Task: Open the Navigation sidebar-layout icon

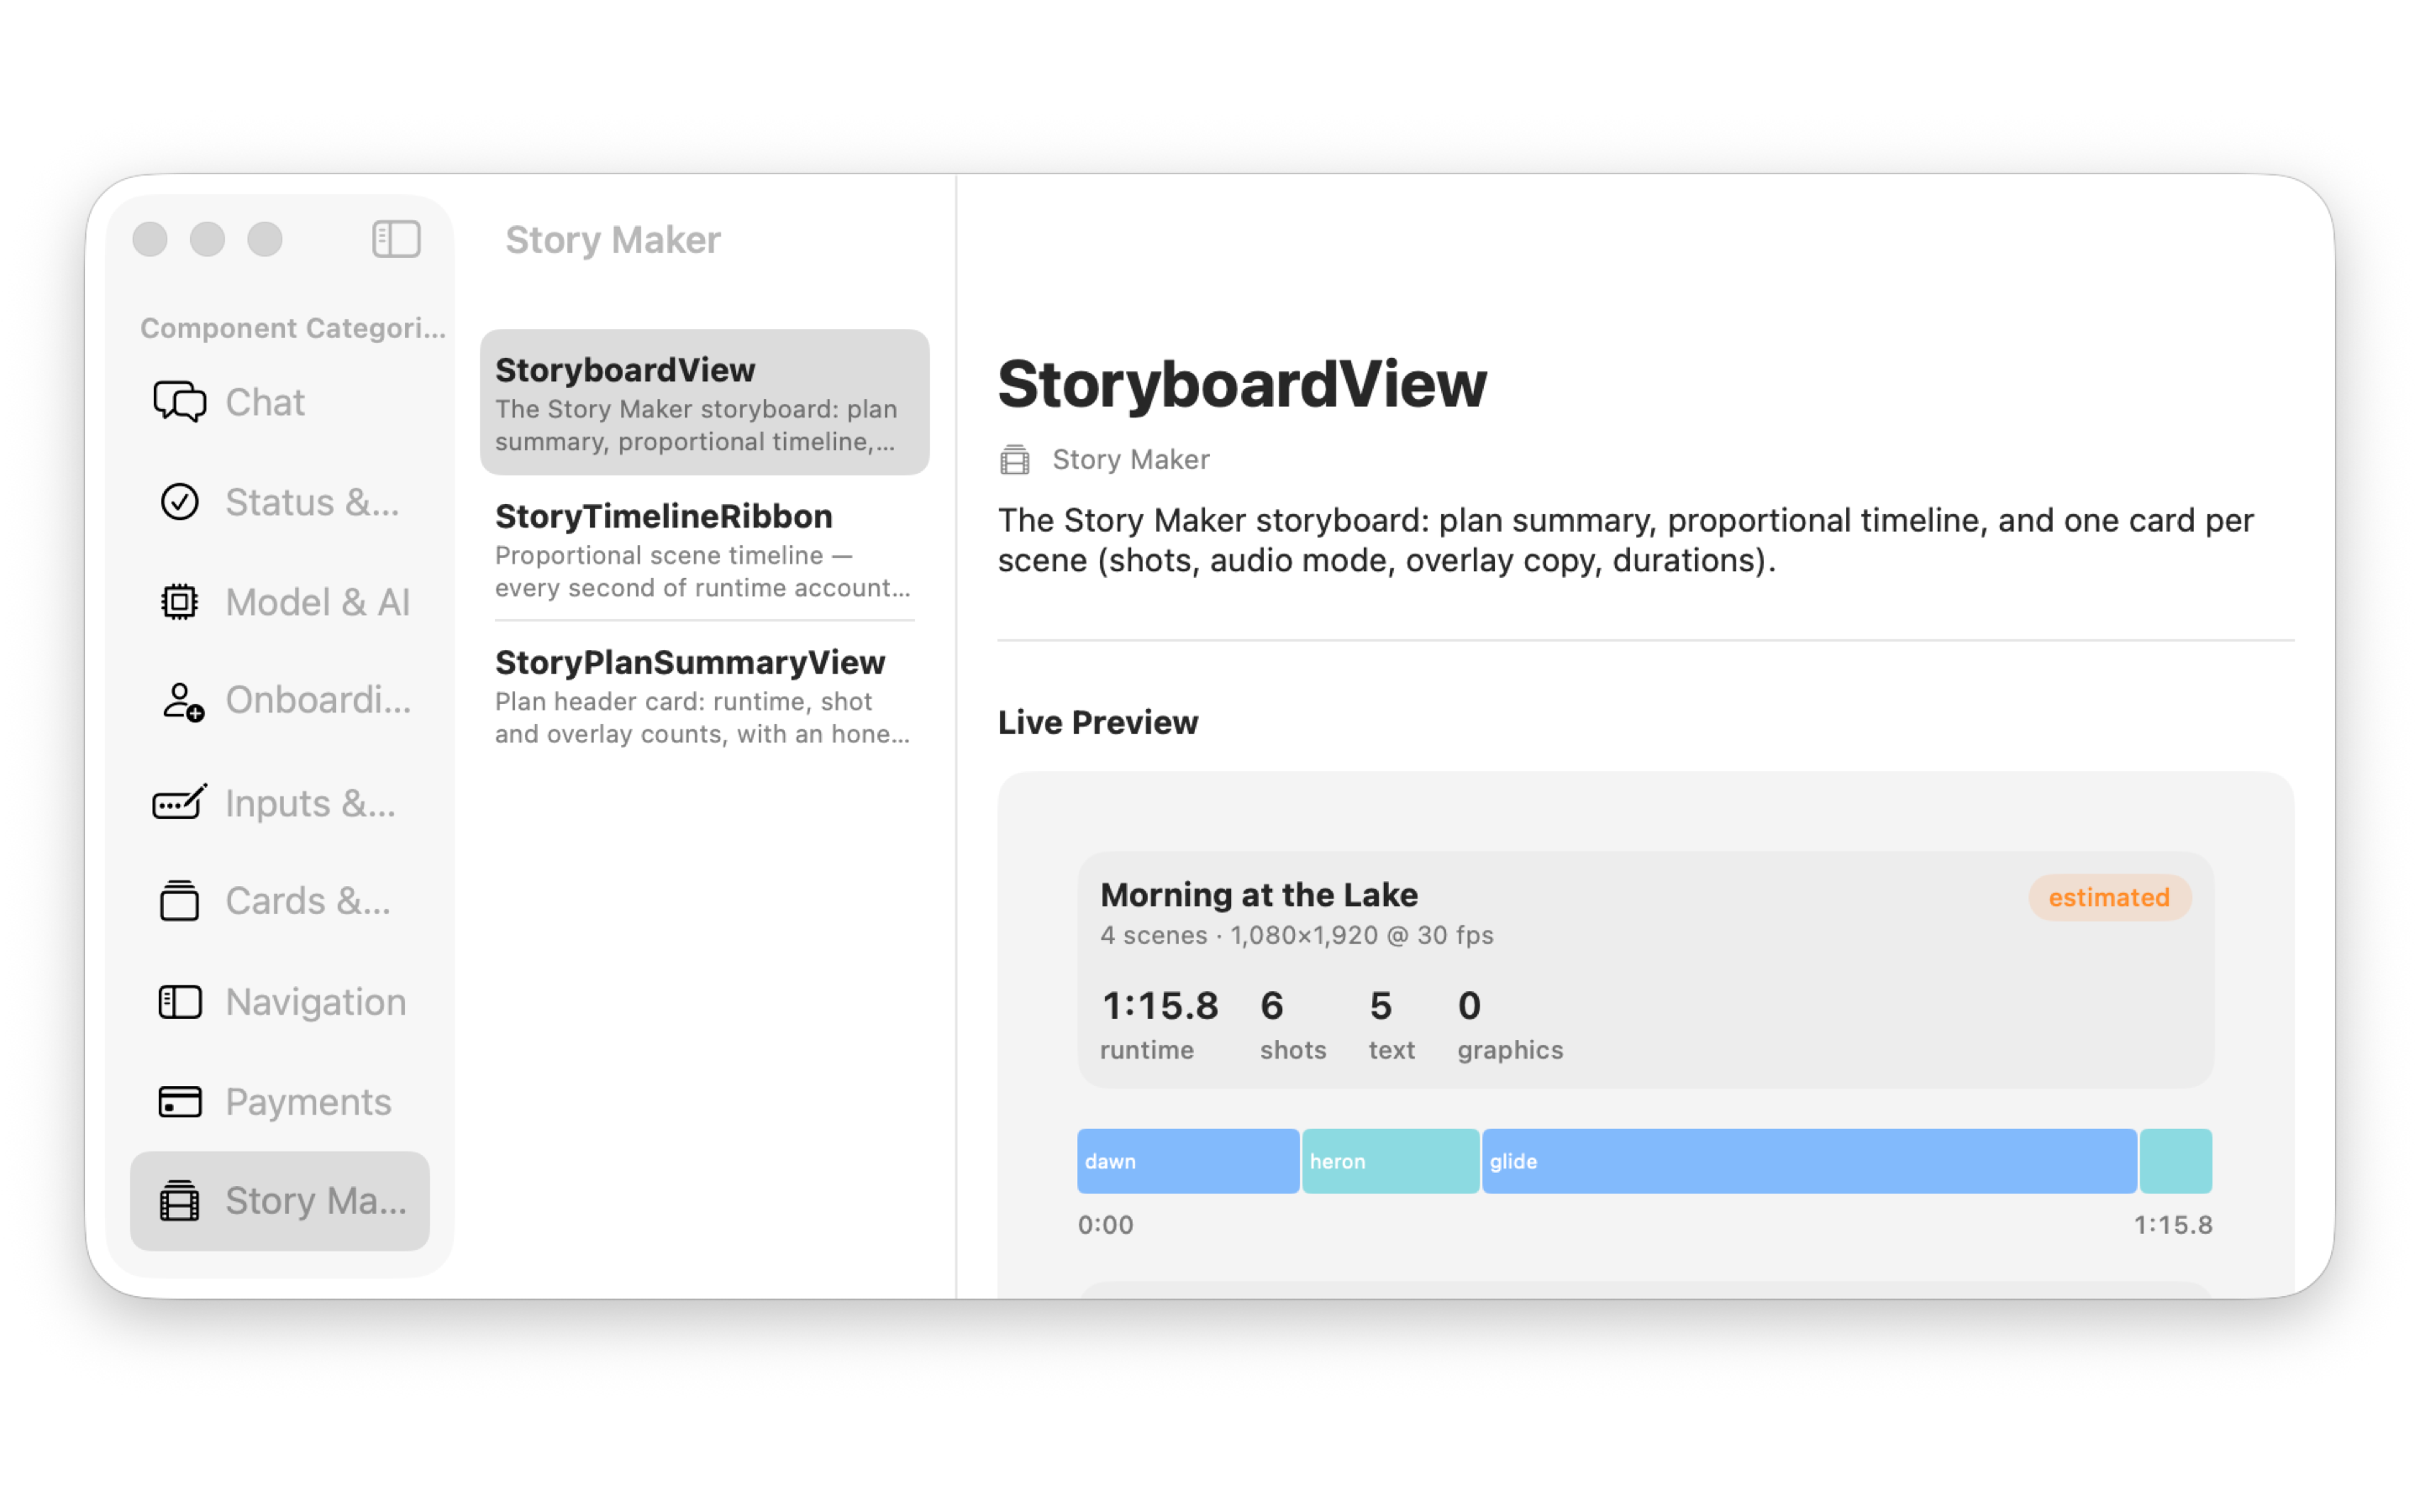Action: (x=180, y=1002)
